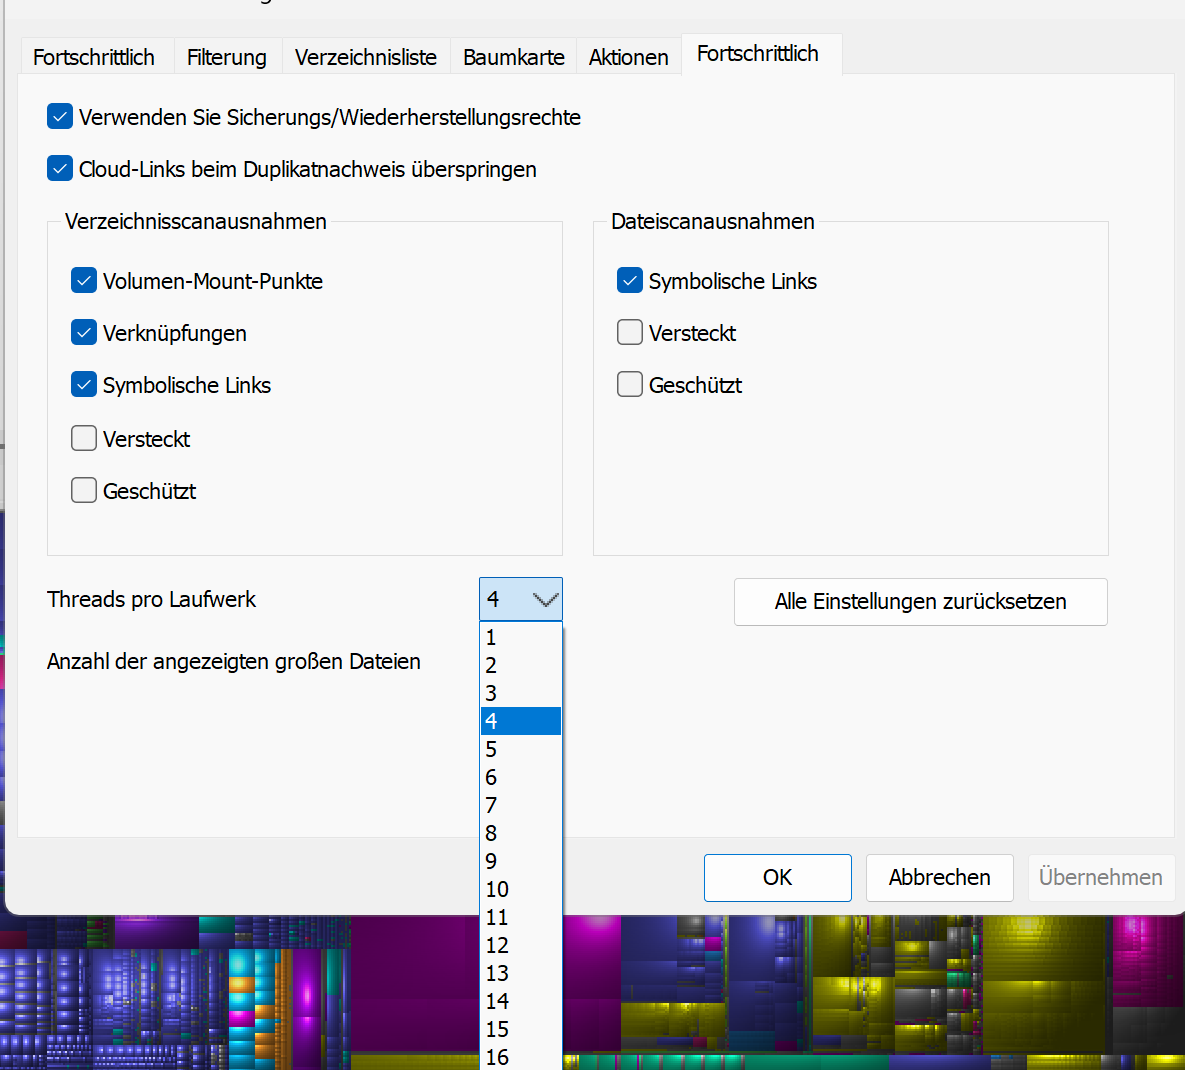
Task: Cancel dialog with Abbrechen
Action: pos(939,877)
